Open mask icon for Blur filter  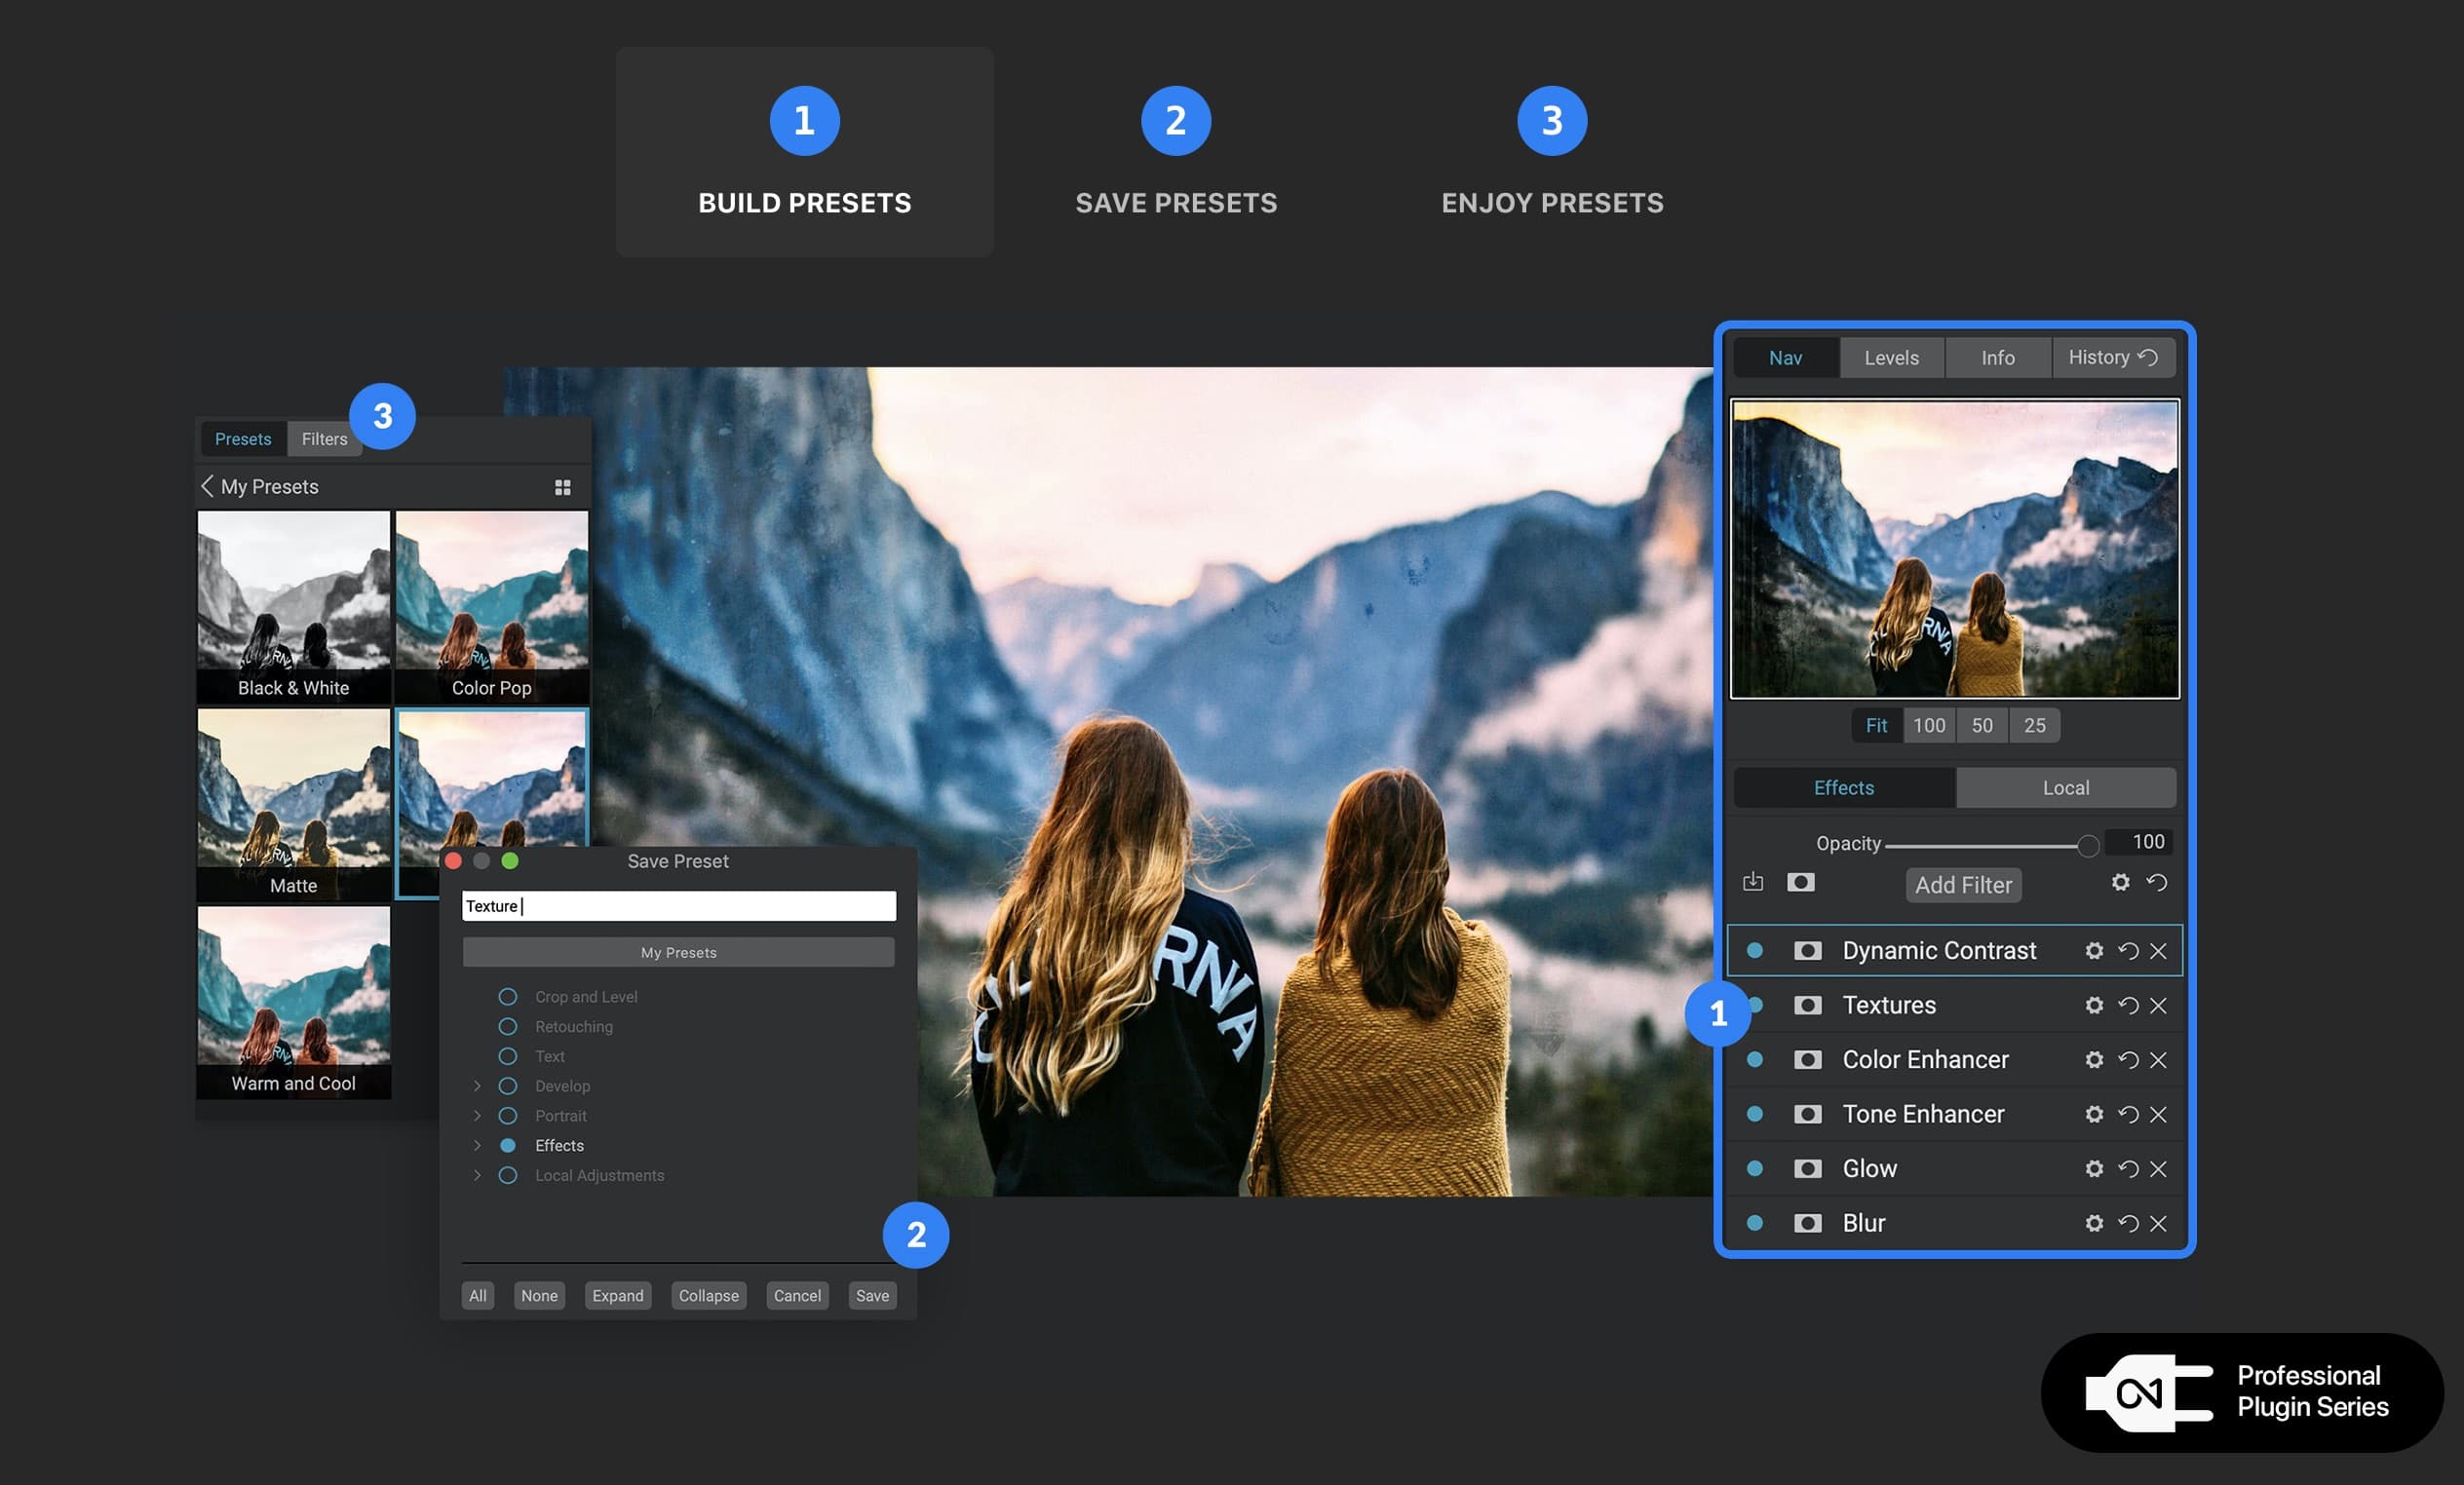click(1807, 1223)
